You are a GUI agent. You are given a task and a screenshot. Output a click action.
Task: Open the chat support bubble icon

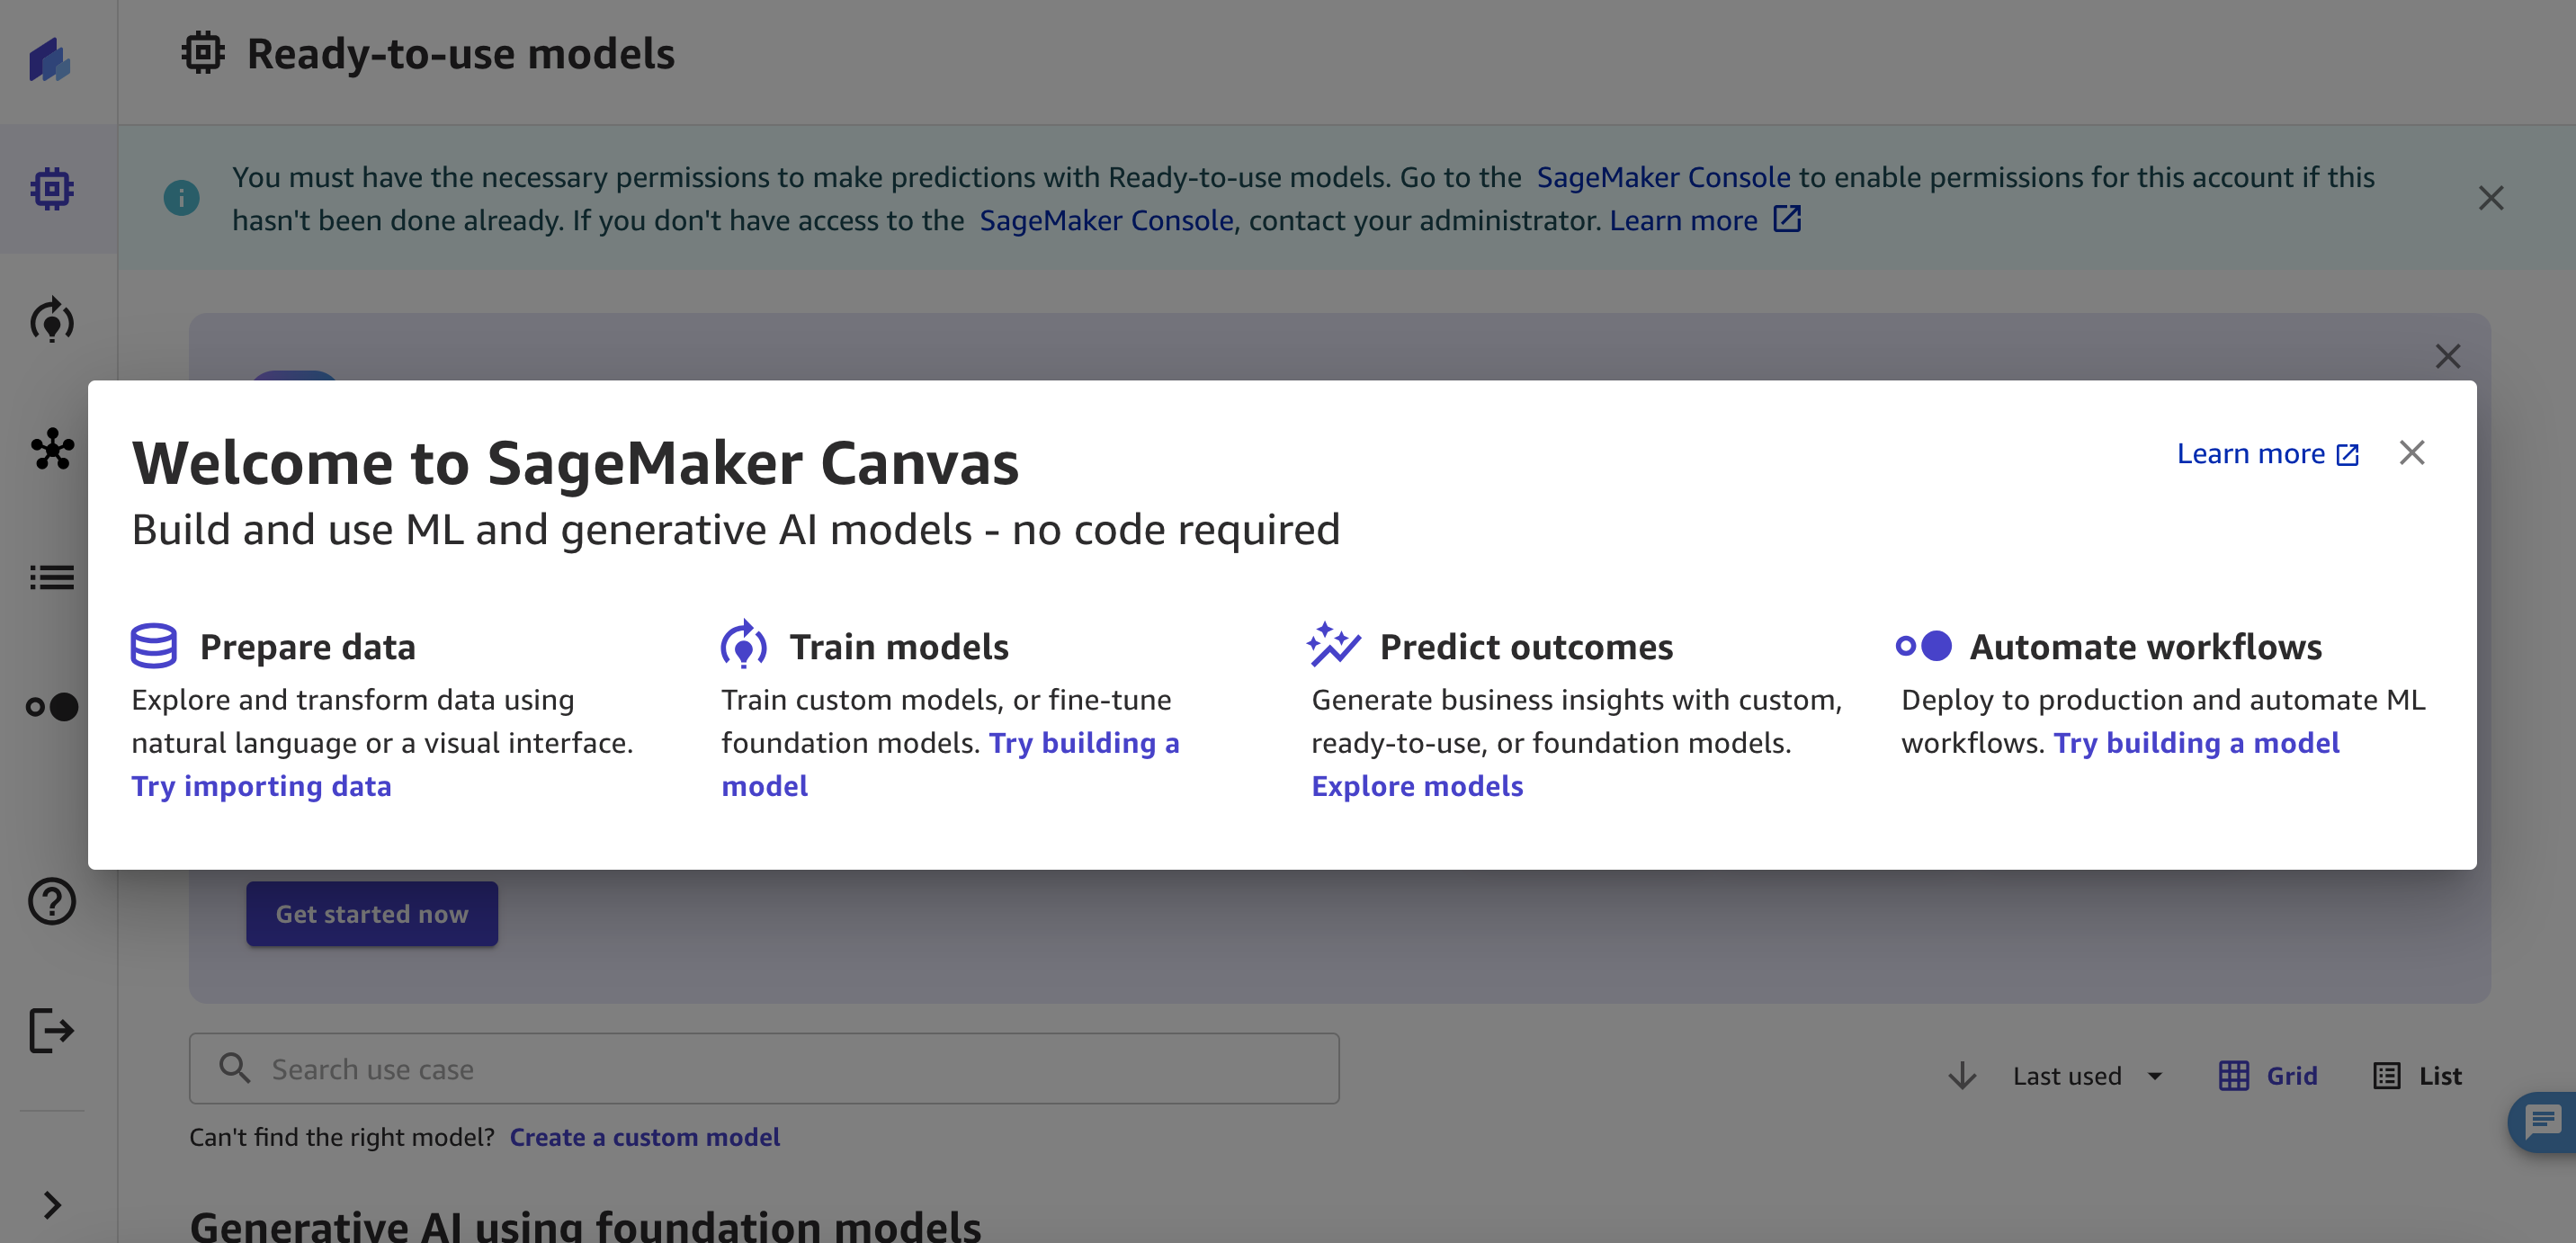pyautogui.click(x=2542, y=1121)
